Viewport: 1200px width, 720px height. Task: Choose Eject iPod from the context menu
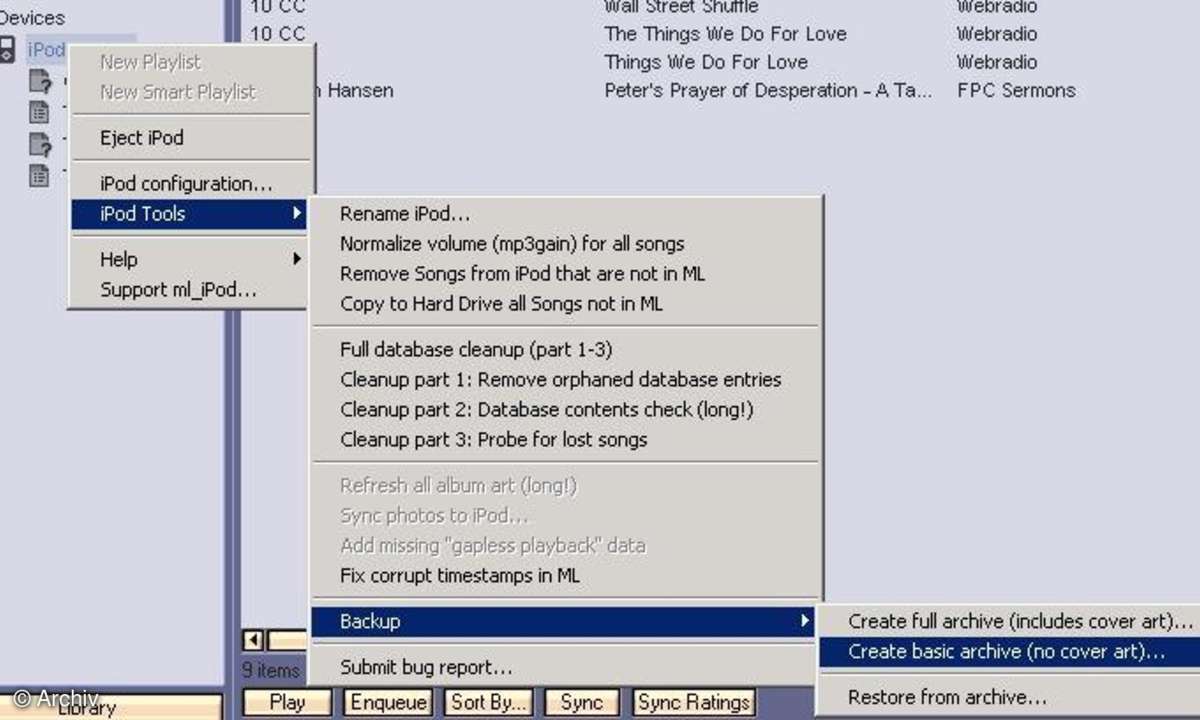141,138
